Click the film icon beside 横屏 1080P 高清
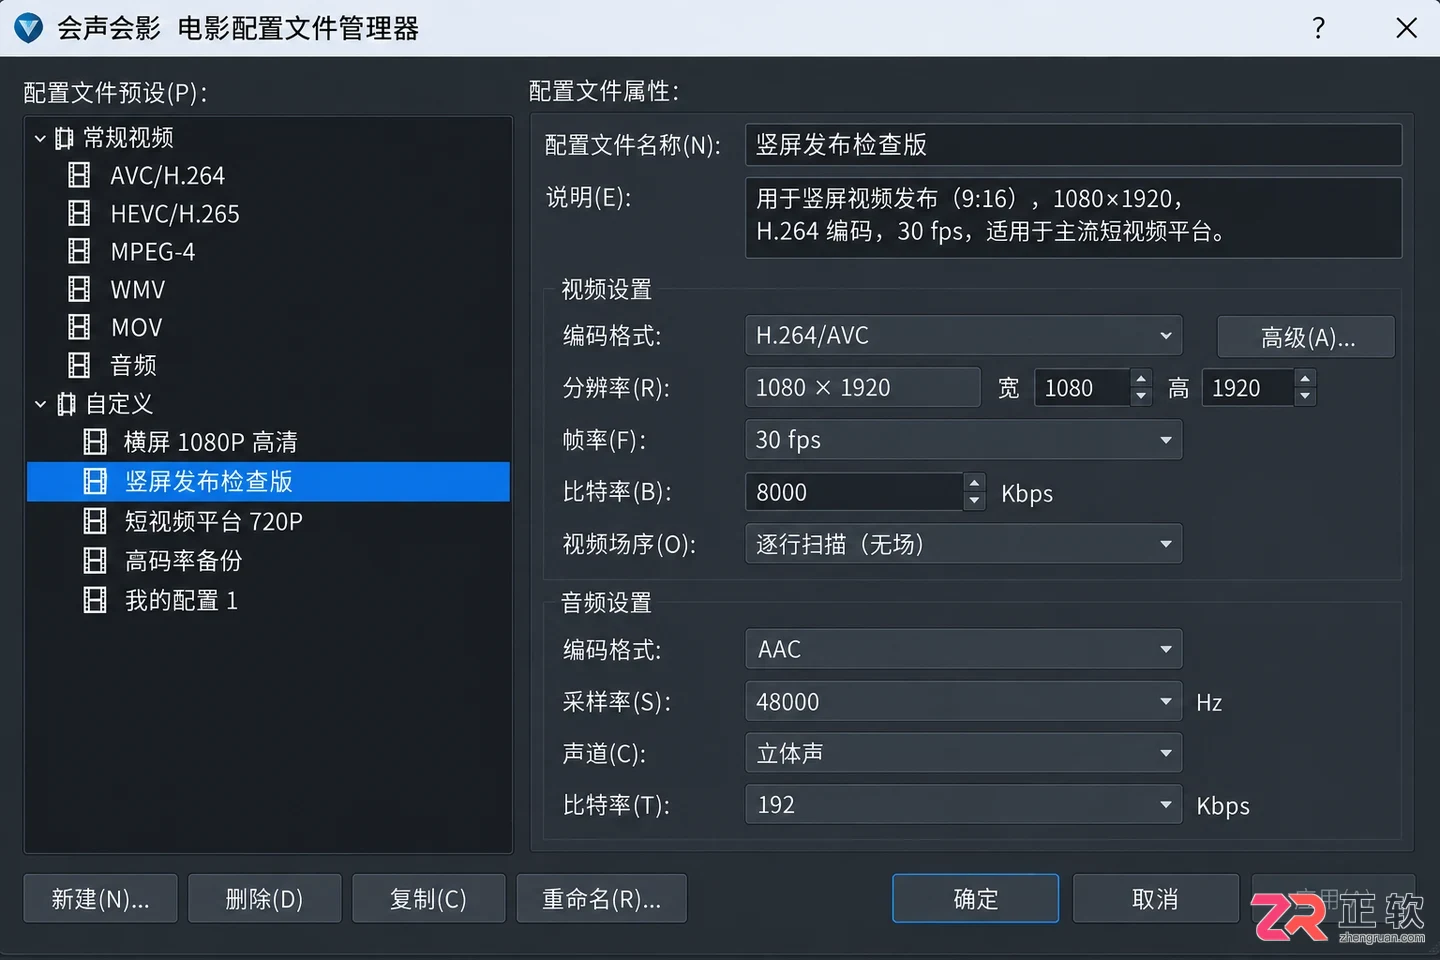Image resolution: width=1440 pixels, height=960 pixels. (95, 441)
